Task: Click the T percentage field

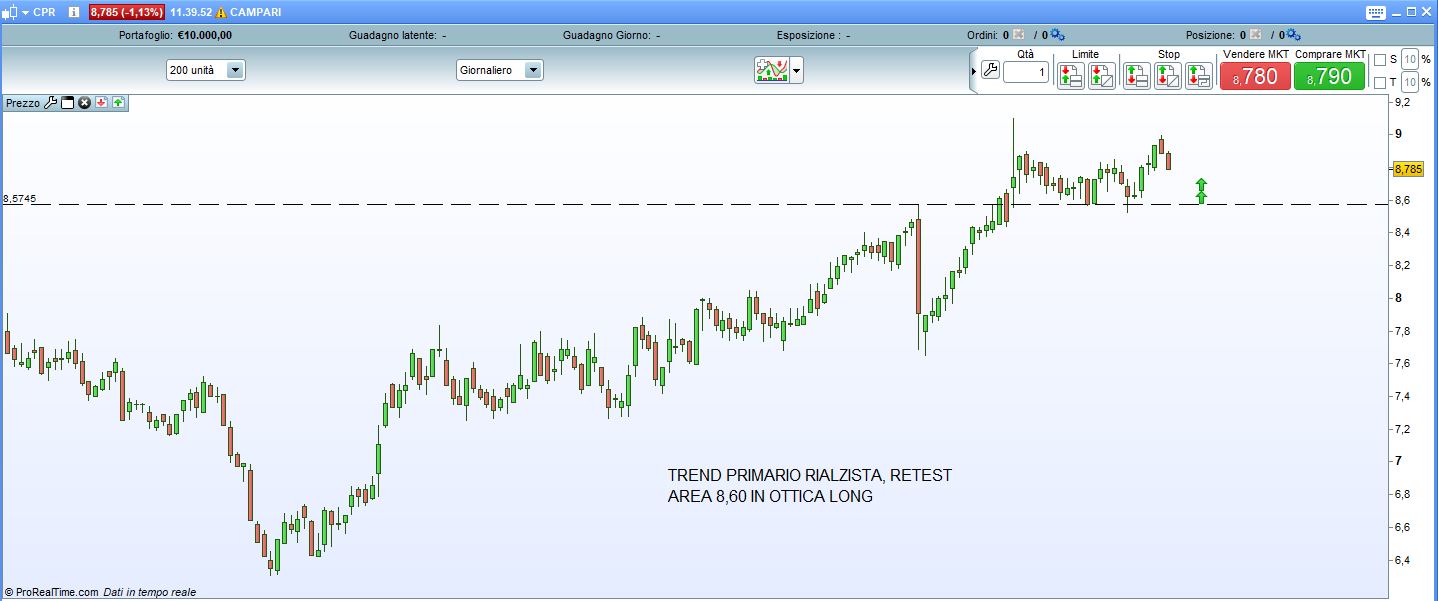Action: [1410, 81]
